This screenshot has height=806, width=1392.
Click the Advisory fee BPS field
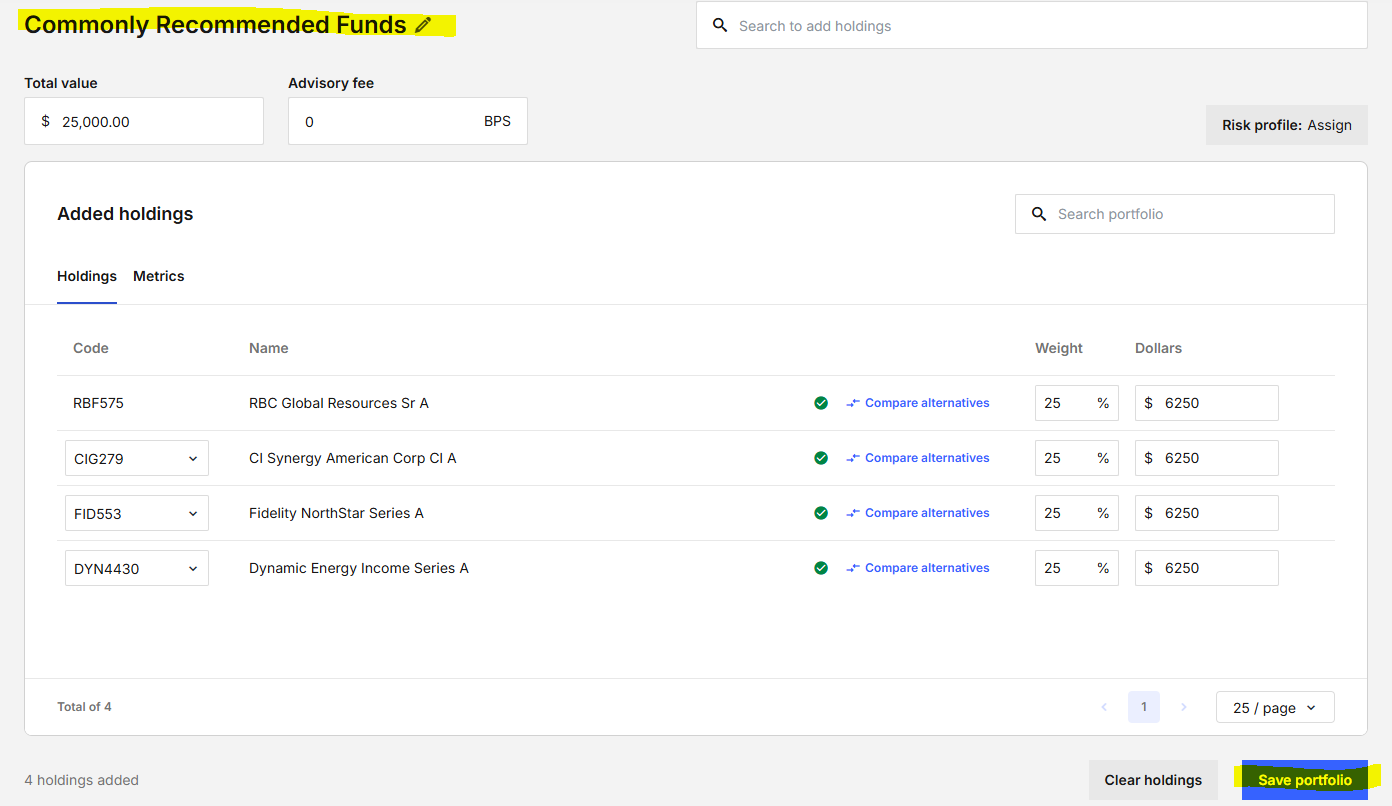tap(408, 121)
